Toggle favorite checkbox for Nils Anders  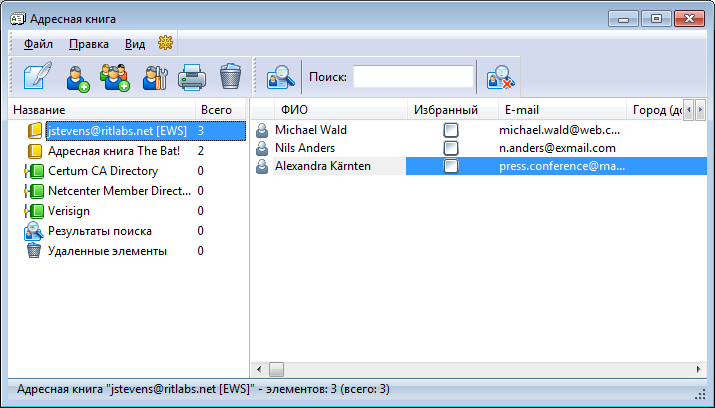click(451, 148)
